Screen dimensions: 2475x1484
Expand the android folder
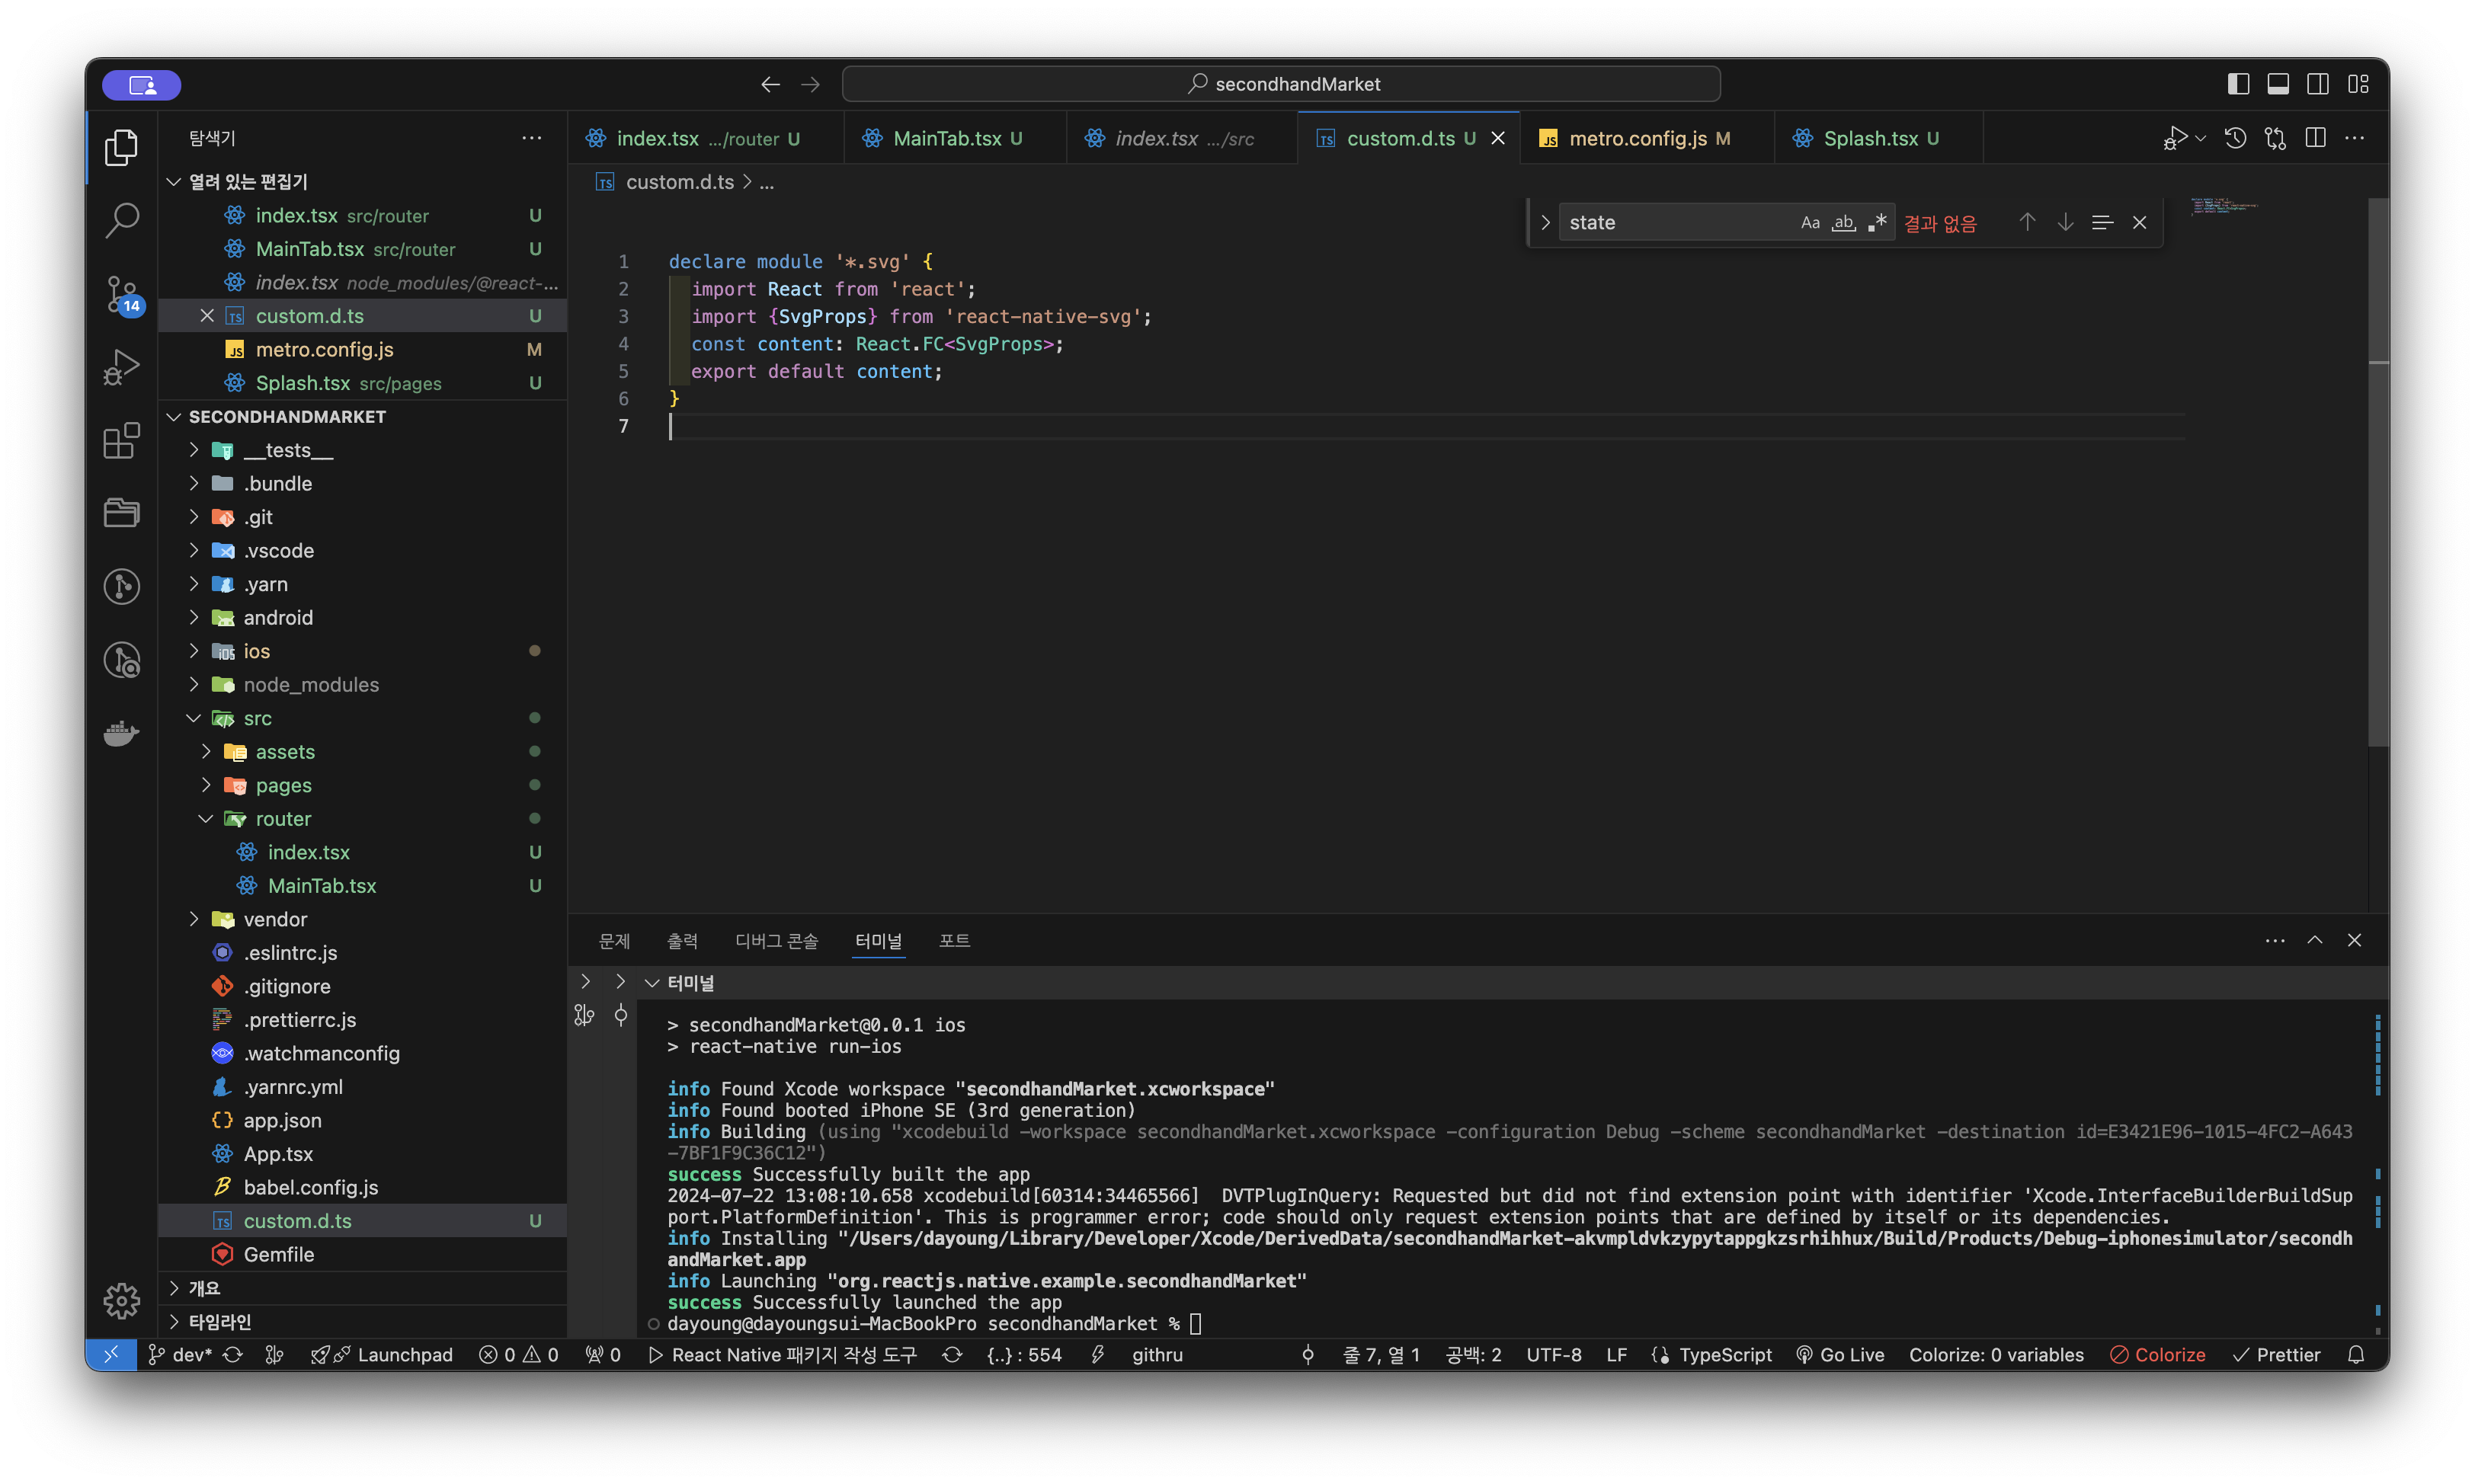tap(278, 617)
